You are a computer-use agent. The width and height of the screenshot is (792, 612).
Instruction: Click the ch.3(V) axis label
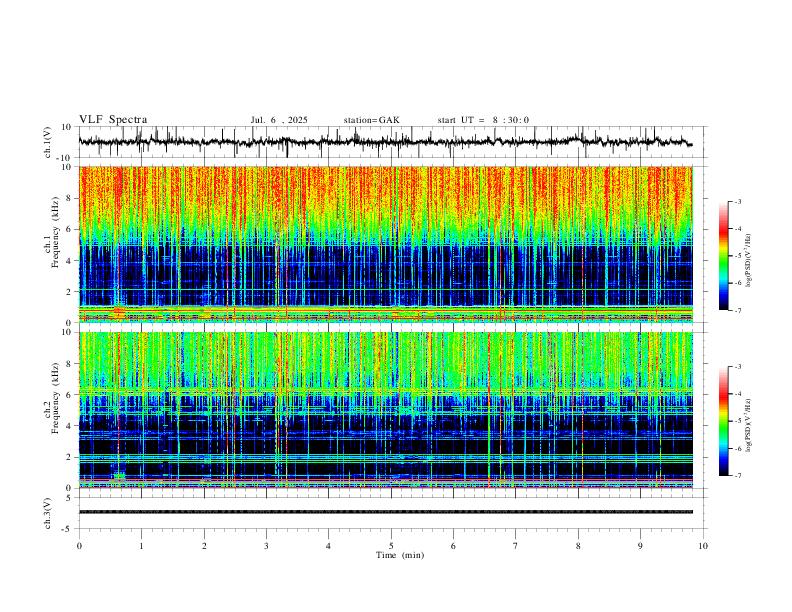click(47, 513)
